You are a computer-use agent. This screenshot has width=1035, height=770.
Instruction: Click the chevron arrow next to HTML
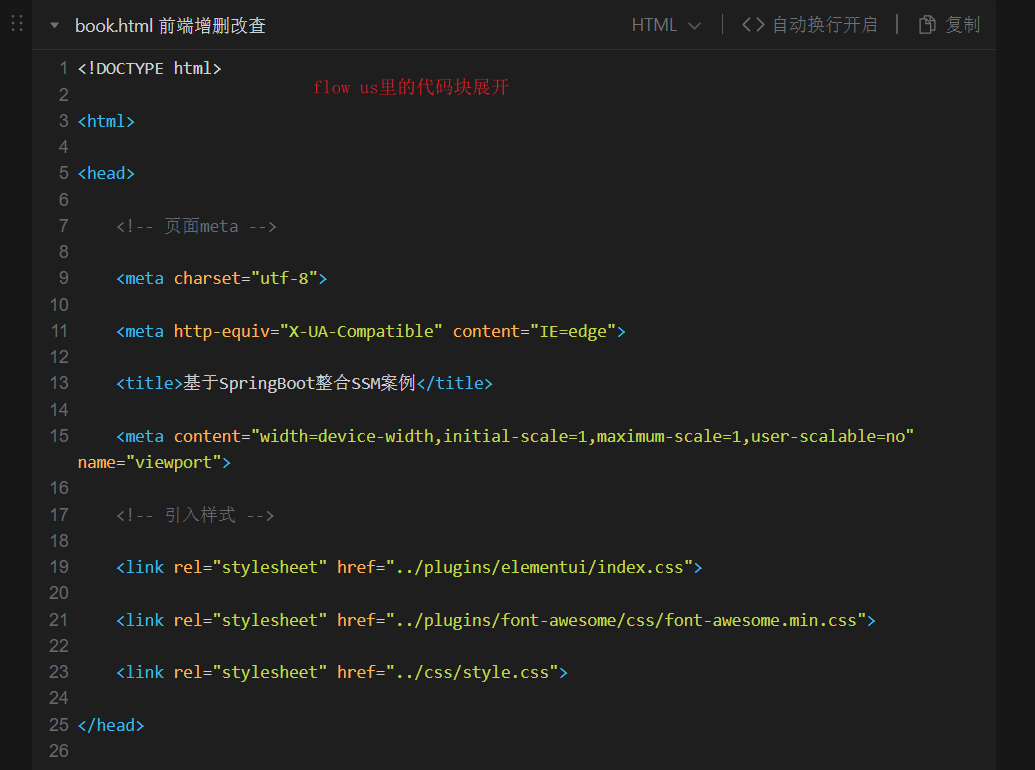click(695, 26)
